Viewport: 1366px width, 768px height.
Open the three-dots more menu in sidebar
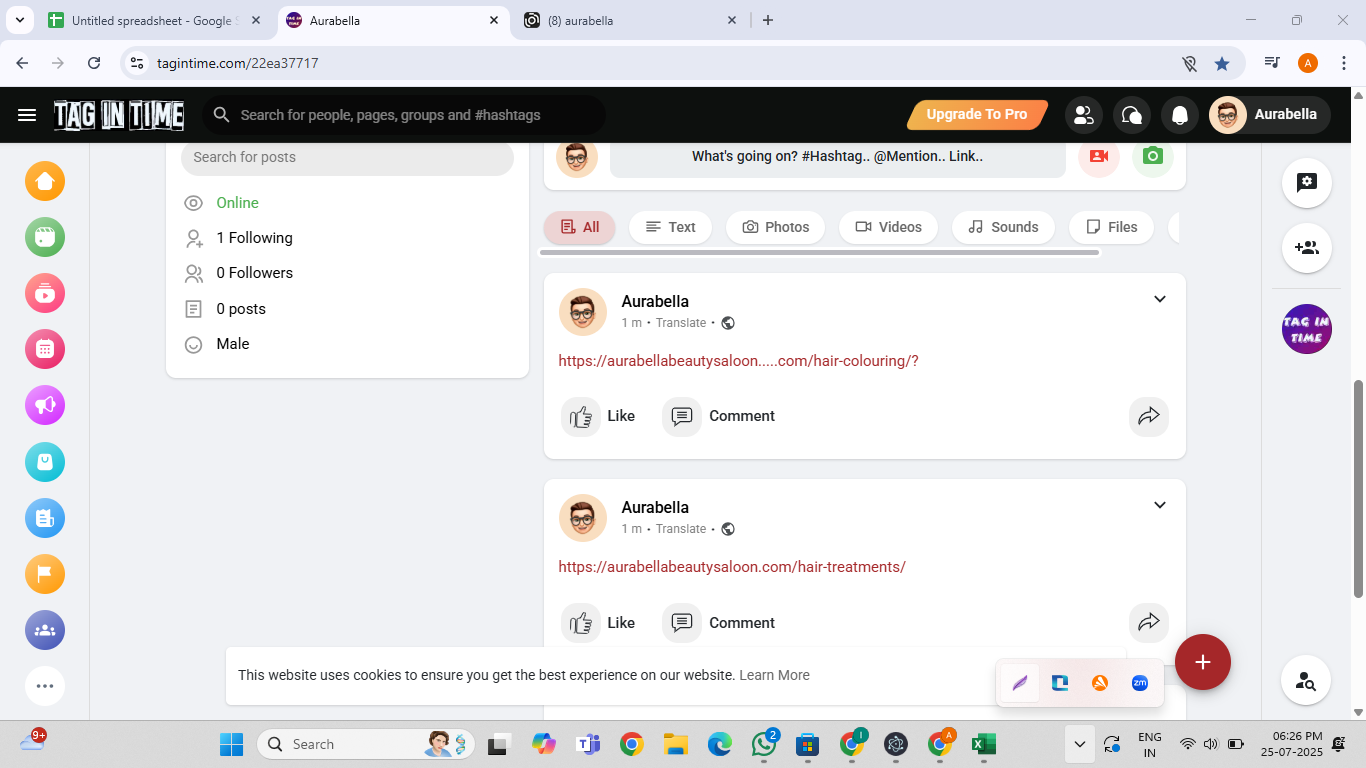pos(45,686)
